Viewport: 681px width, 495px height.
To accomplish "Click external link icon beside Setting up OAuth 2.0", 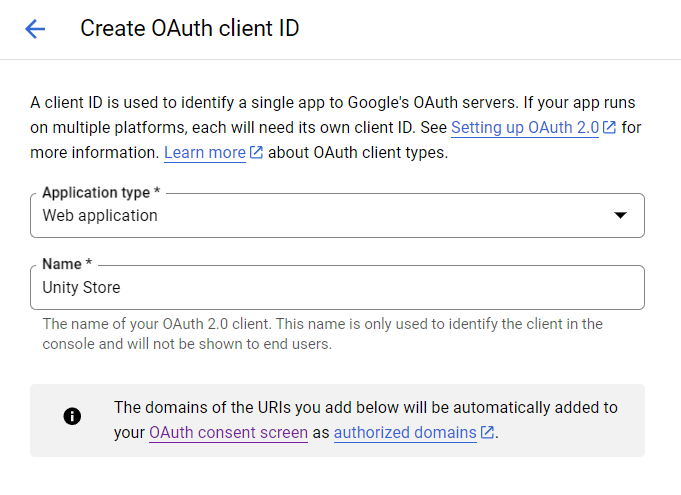I will (x=609, y=128).
